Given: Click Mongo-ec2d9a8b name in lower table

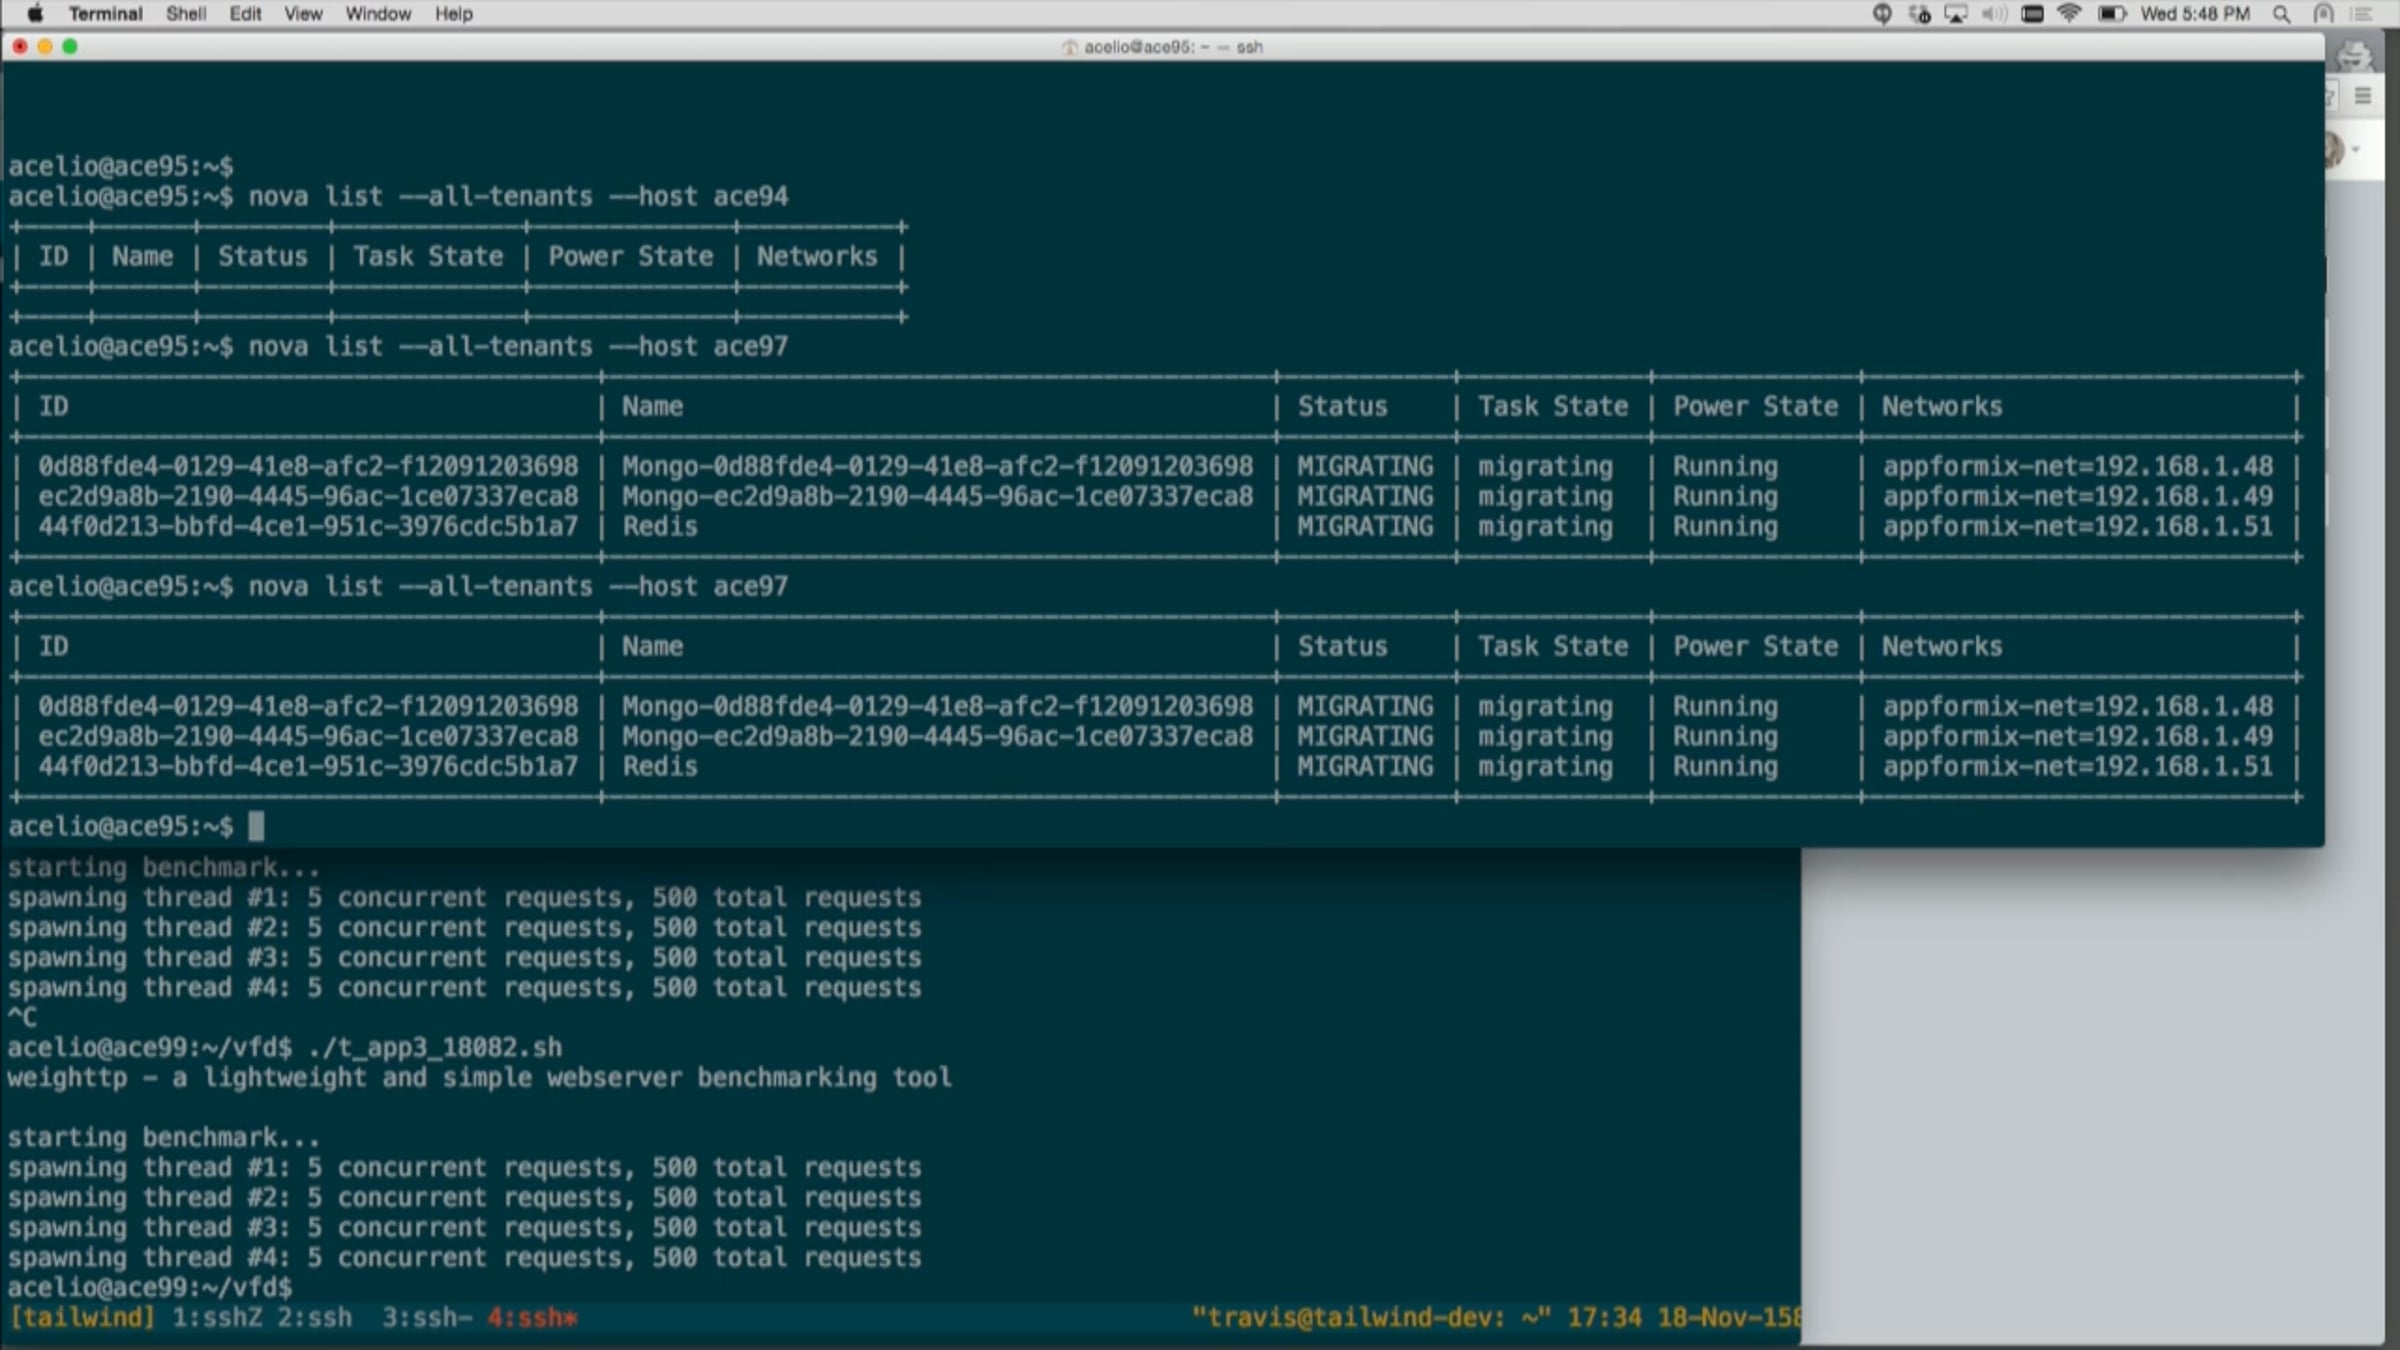Looking at the screenshot, I should [x=937, y=736].
